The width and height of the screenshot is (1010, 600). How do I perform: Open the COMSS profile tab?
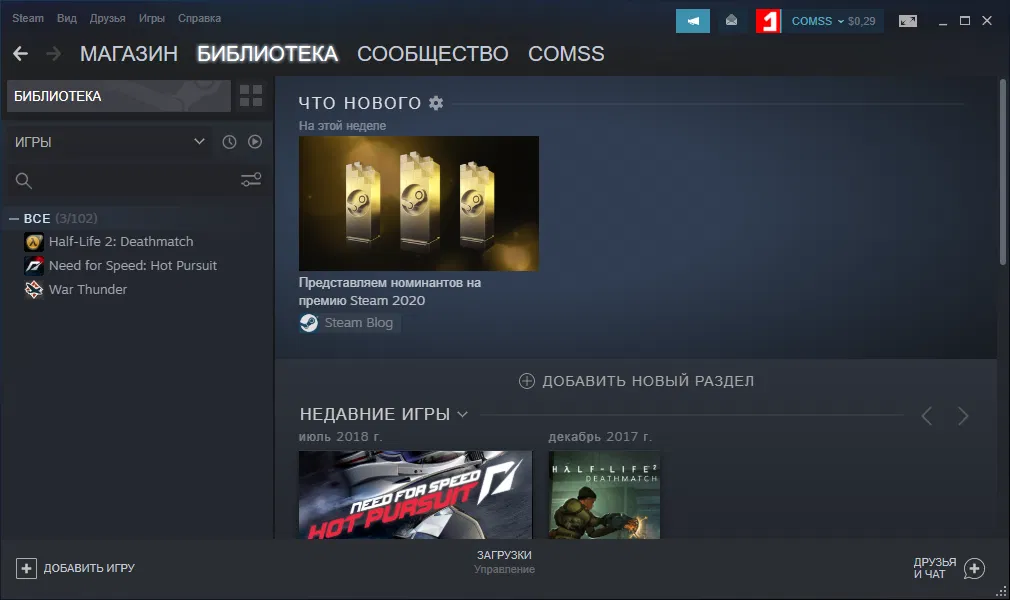pos(566,53)
